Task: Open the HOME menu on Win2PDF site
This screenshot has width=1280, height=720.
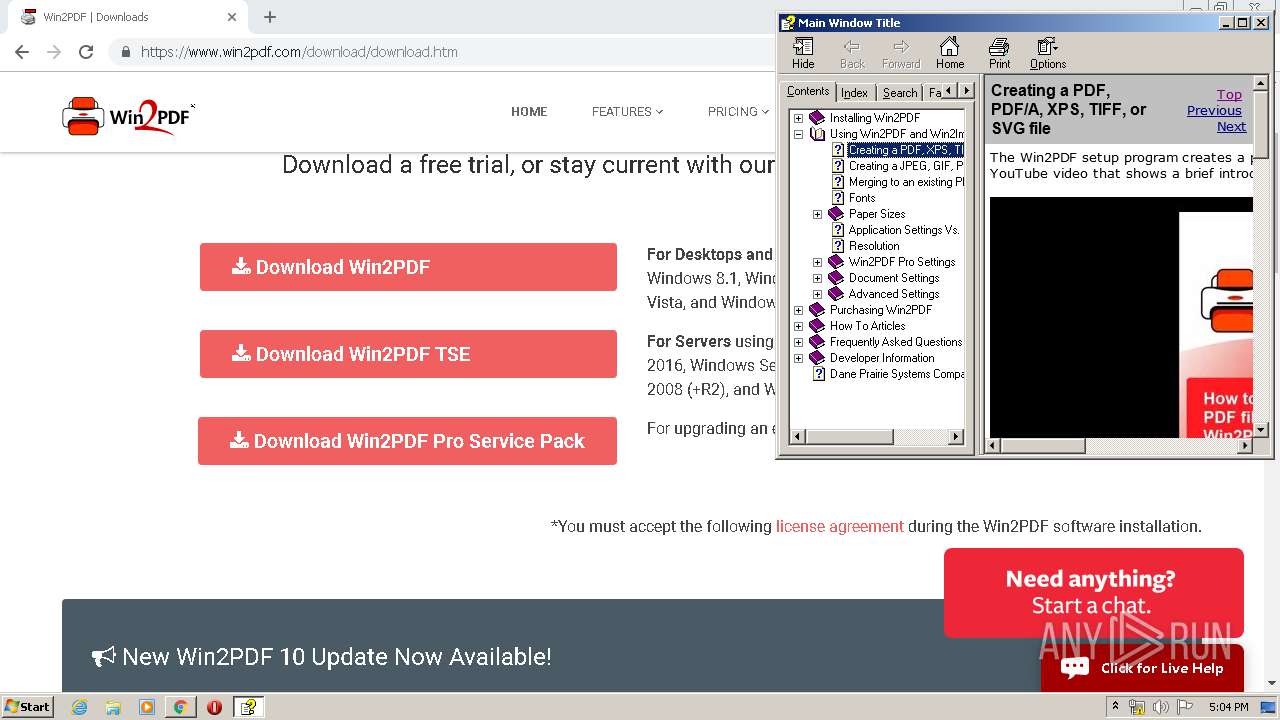Action: click(x=529, y=112)
